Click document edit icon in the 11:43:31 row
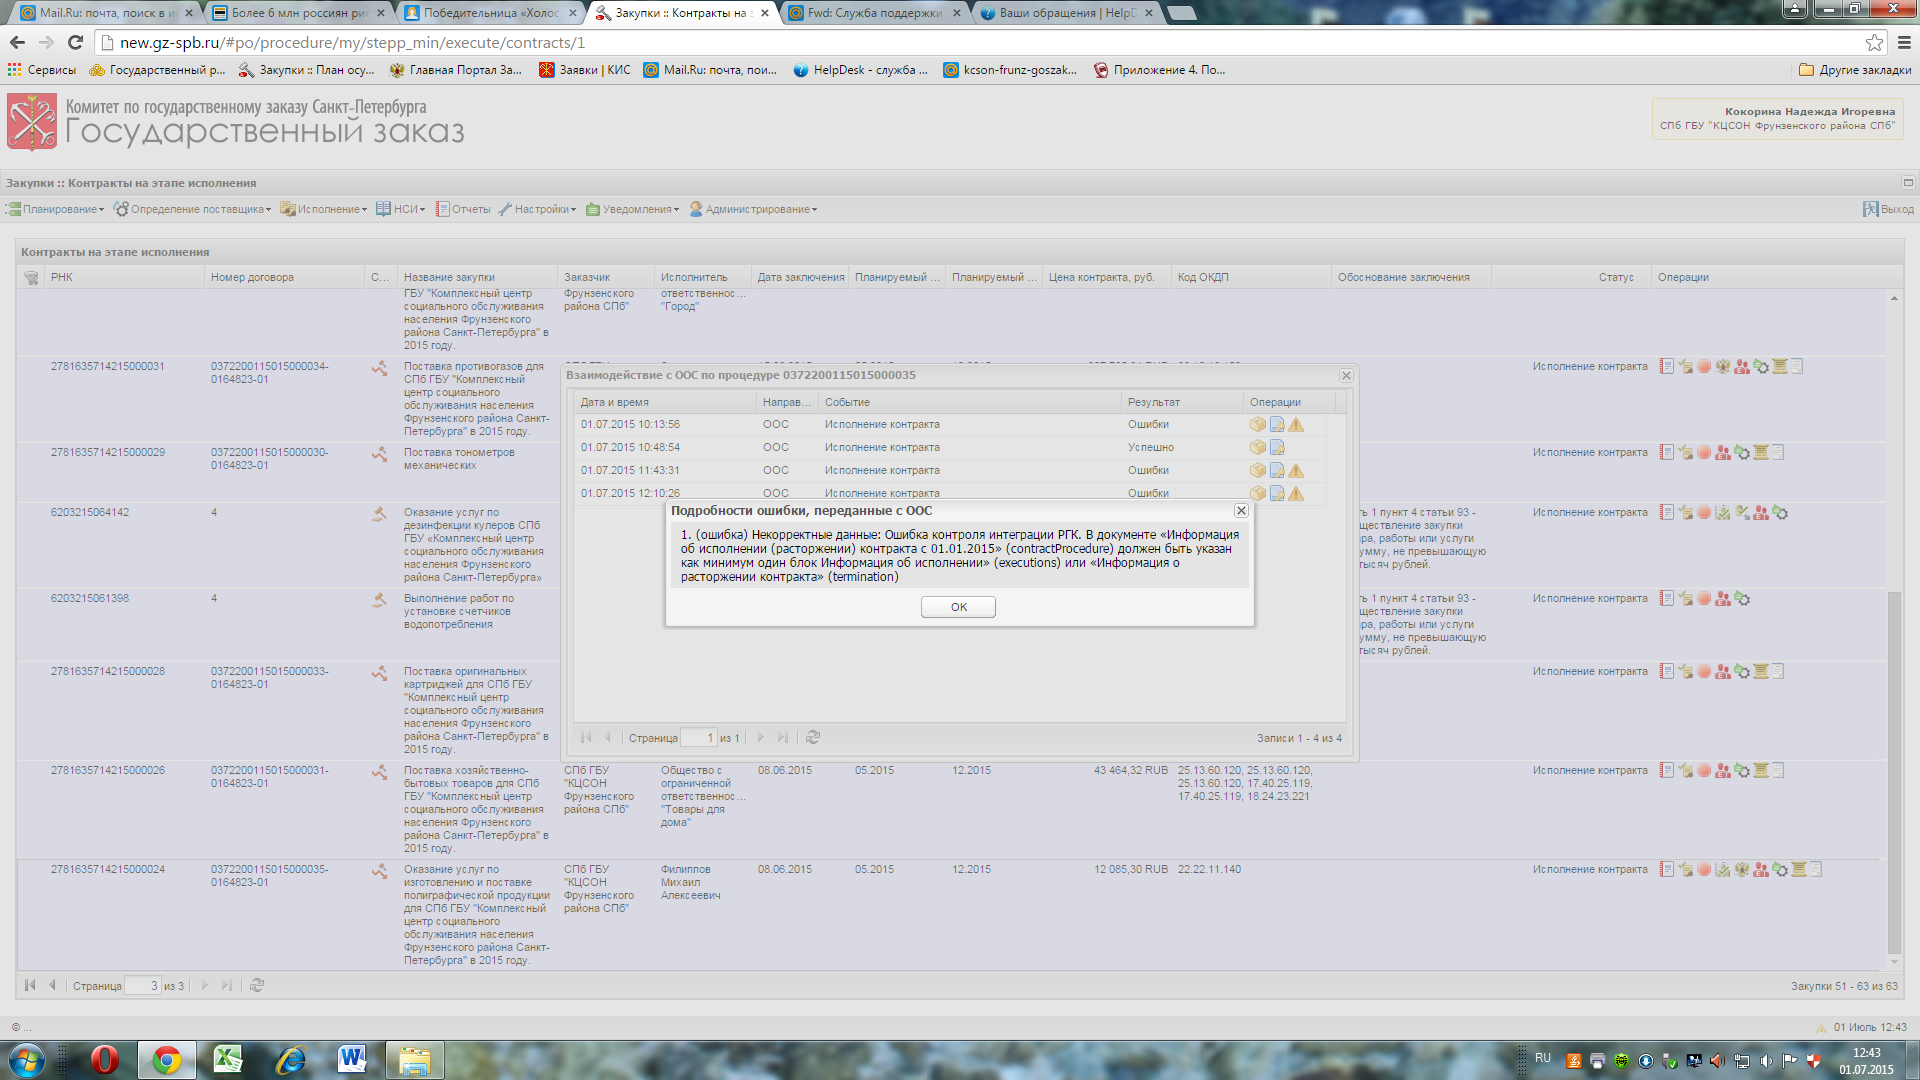The height and width of the screenshot is (1080, 1920). 1277,471
